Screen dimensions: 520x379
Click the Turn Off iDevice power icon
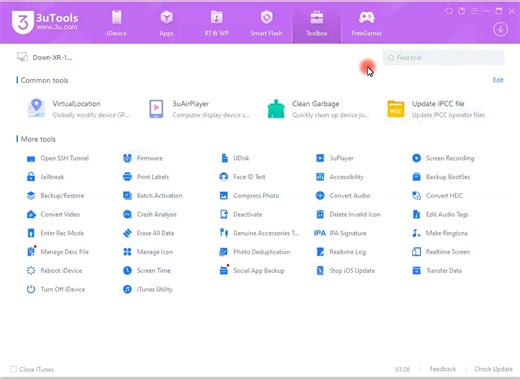point(31,289)
